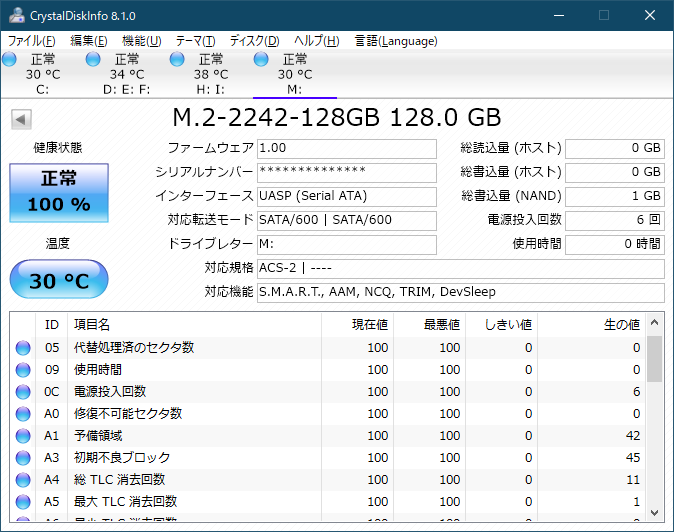Click the ファームウェア field showing 1.00
The image size is (674, 532).
click(x=347, y=149)
